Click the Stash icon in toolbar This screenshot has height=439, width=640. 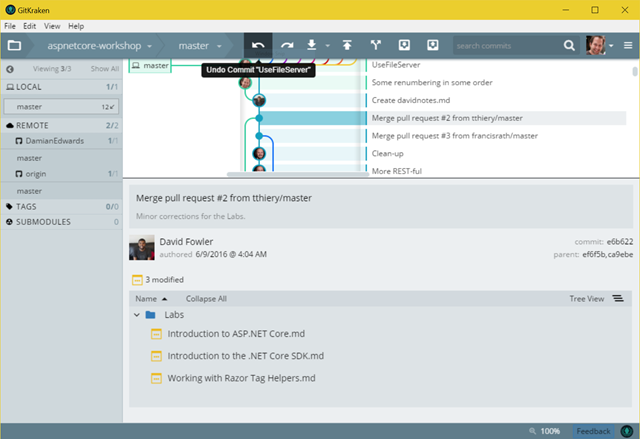(405, 45)
